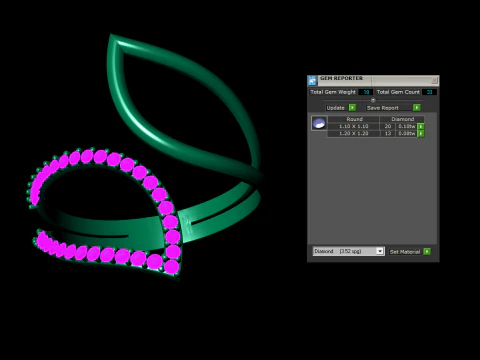The height and width of the screenshot is (360, 480).
Task: Click the Save Report label
Action: [383, 108]
